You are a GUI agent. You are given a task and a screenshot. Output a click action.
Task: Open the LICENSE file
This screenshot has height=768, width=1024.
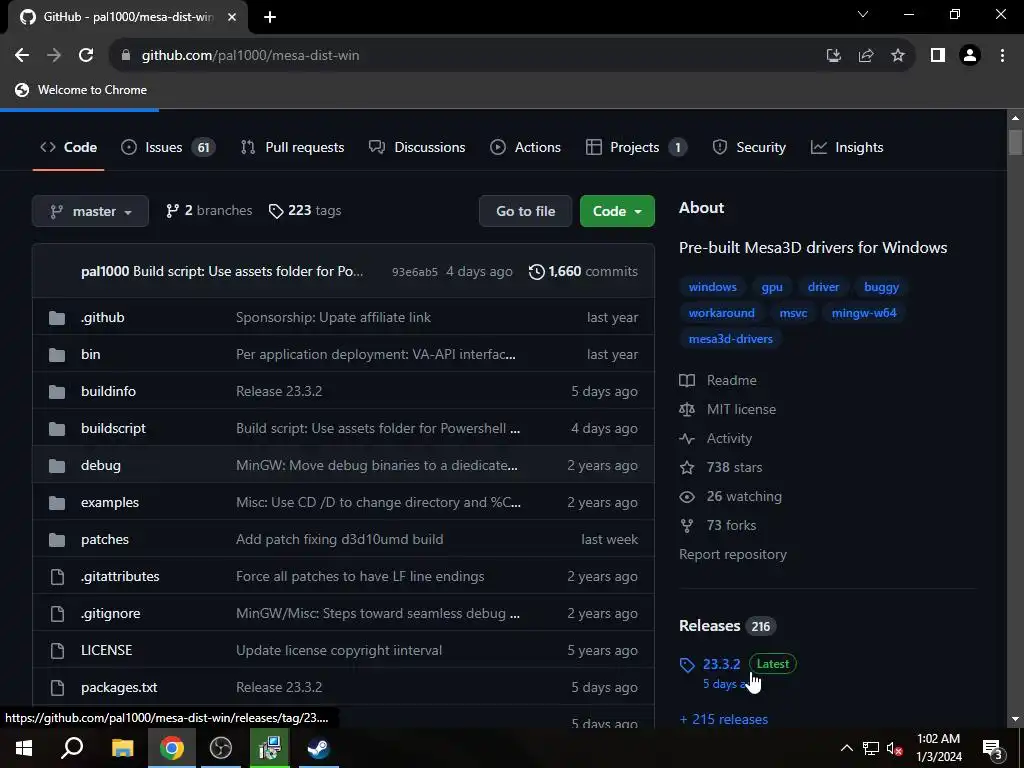[x=106, y=650]
